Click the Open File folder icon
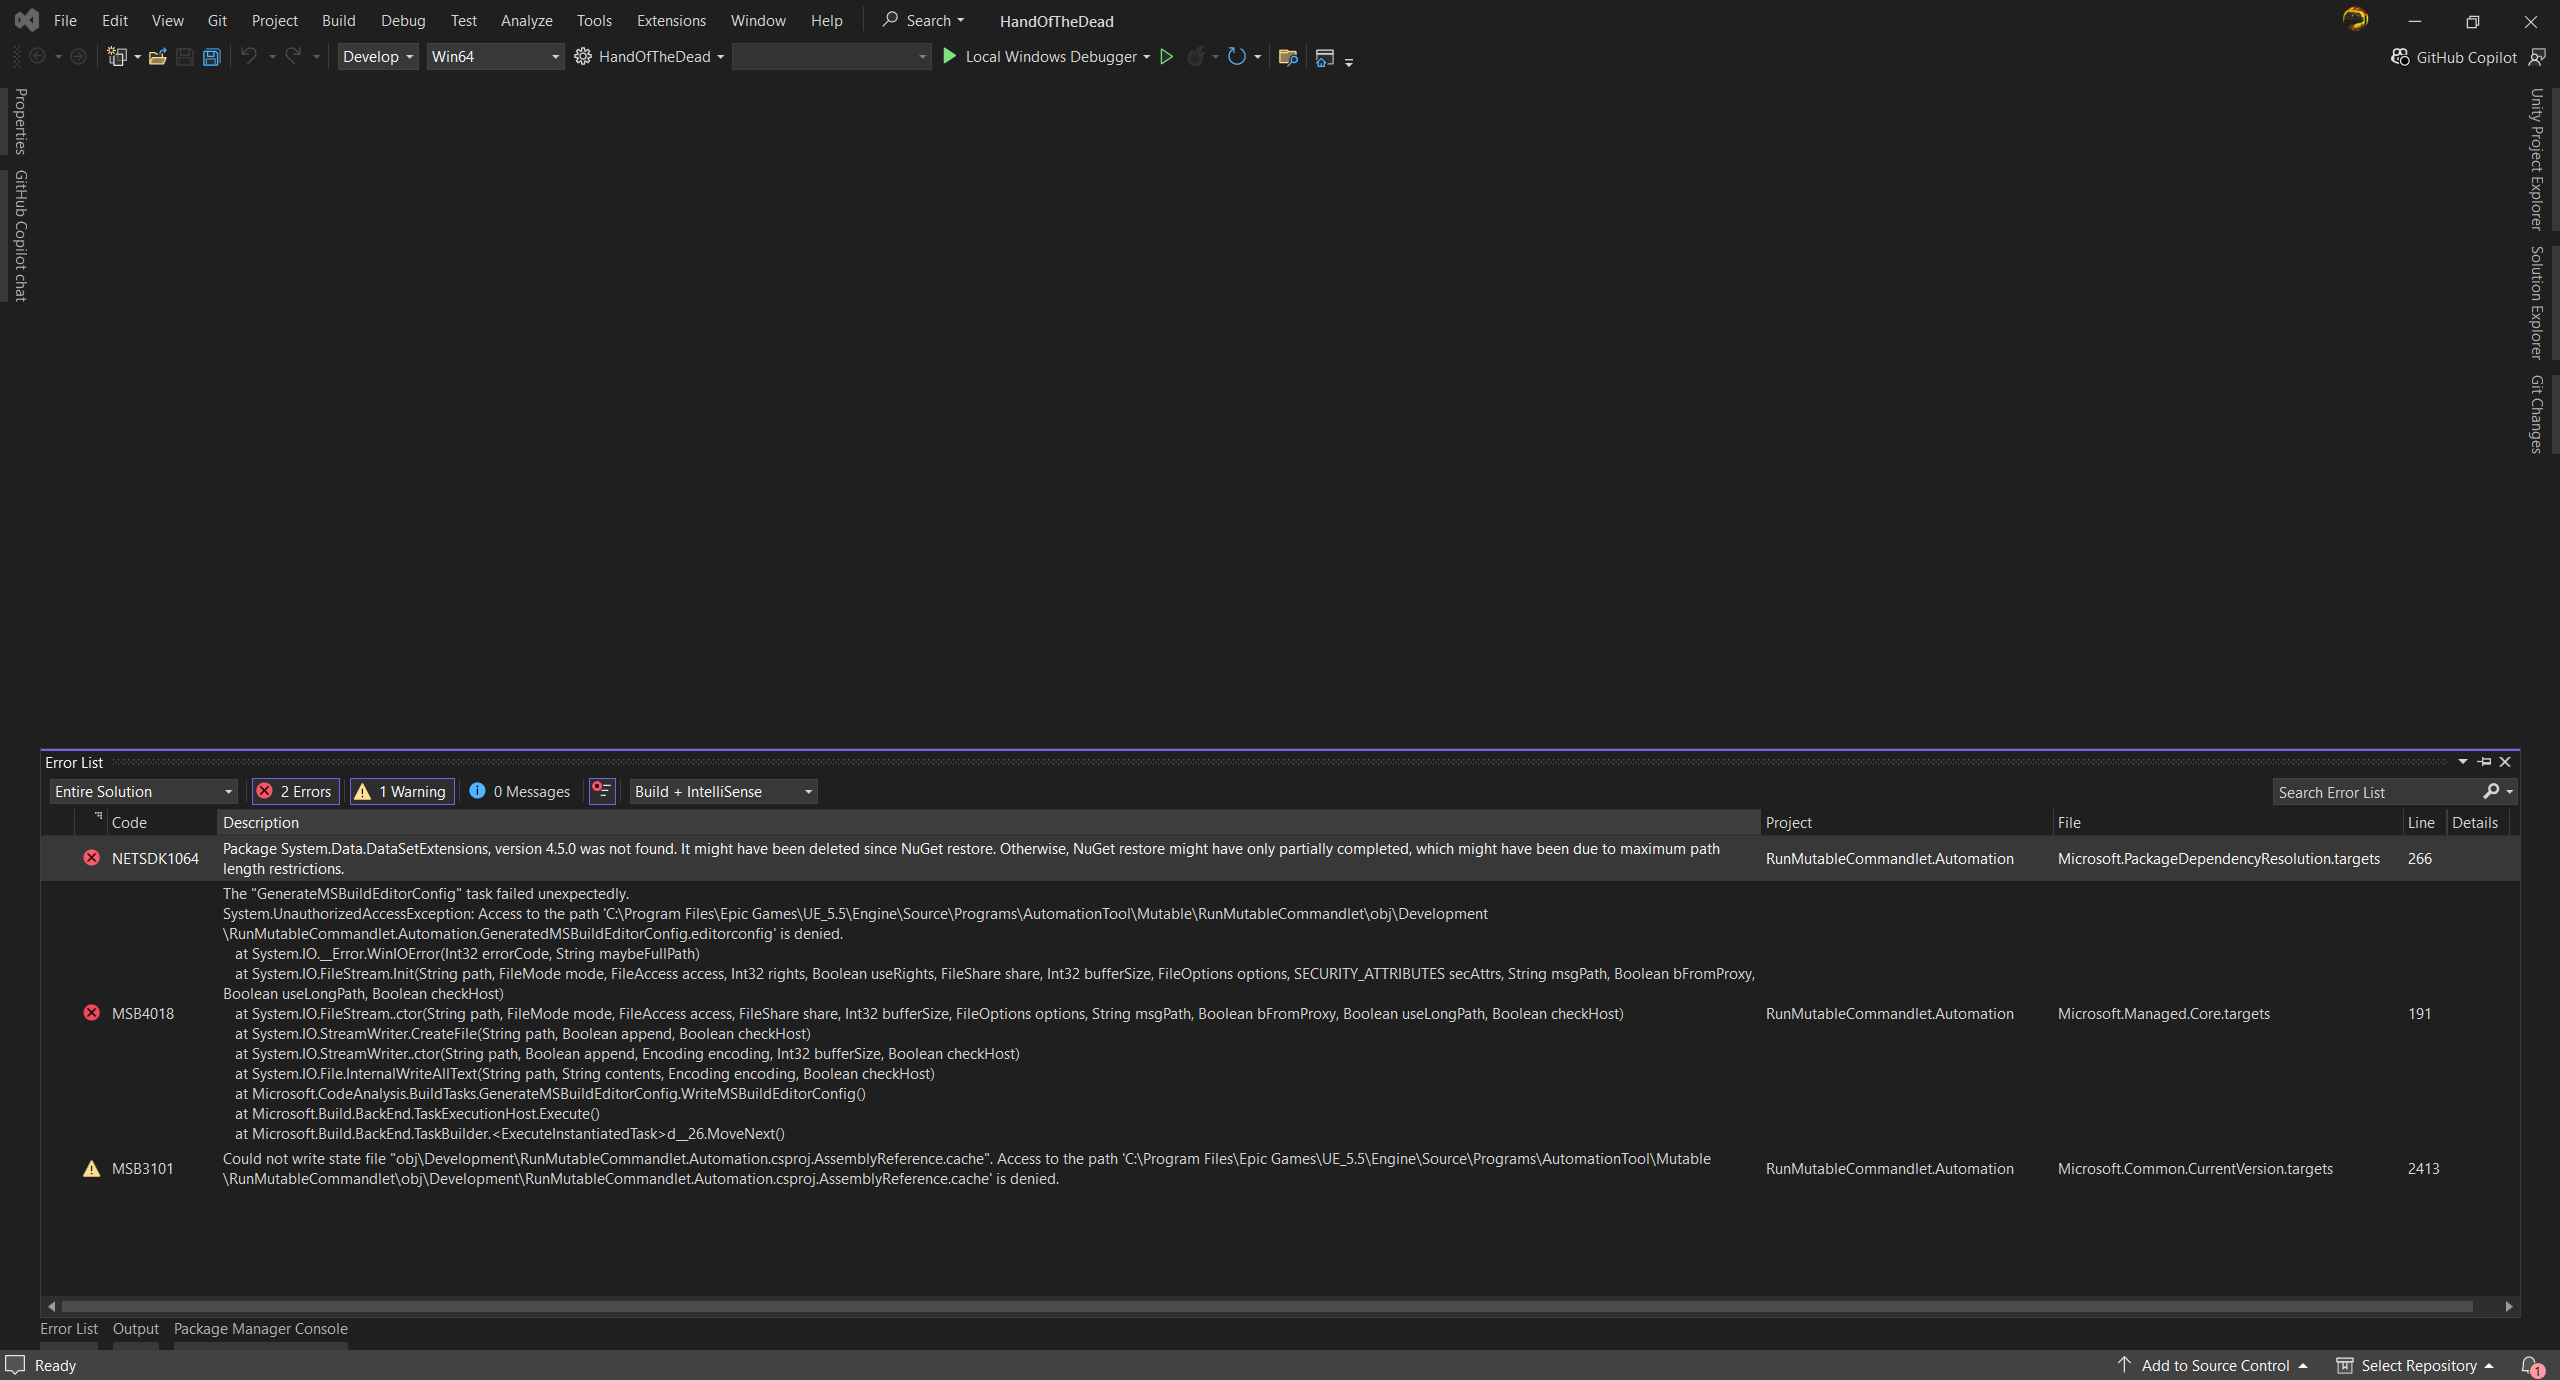The width and height of the screenshot is (2560, 1380). tap(157, 57)
